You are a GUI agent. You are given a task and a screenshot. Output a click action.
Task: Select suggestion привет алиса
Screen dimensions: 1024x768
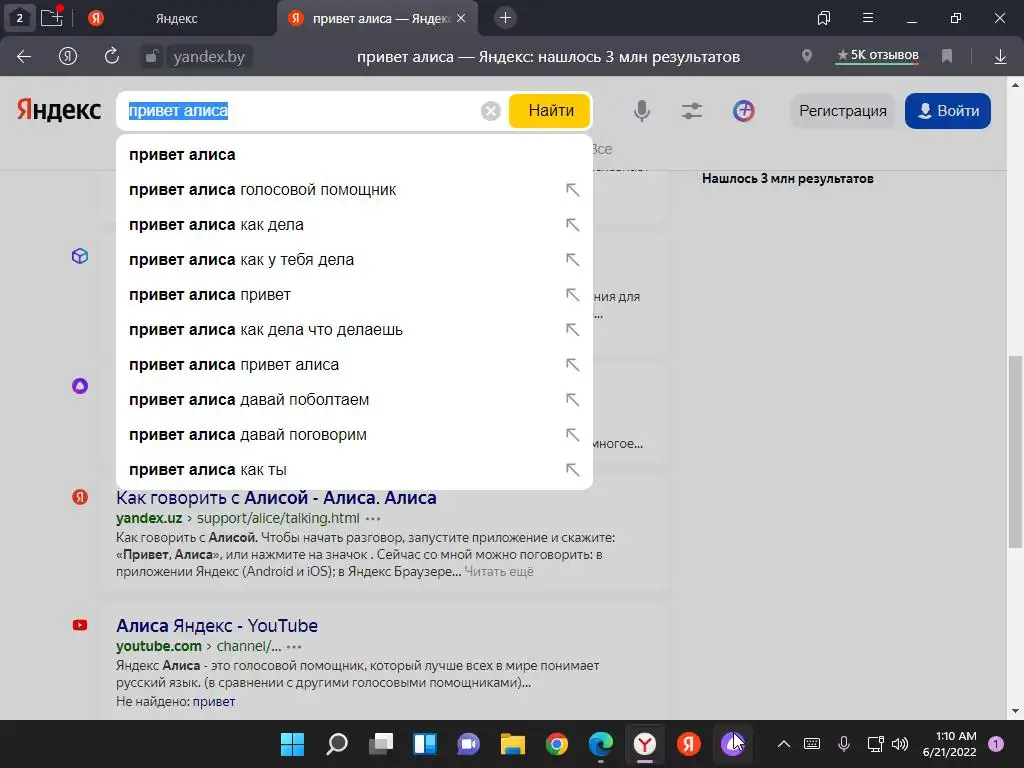tap(354, 155)
